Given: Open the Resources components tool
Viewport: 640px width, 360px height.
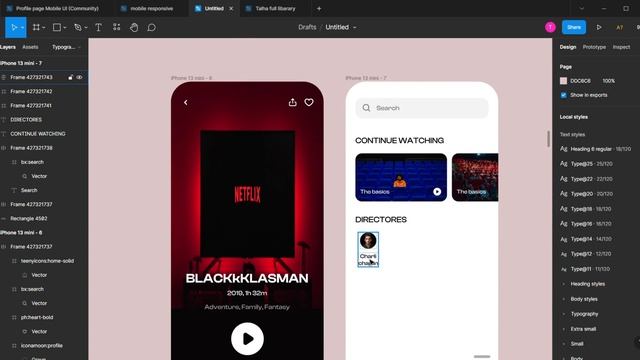Looking at the screenshot, I should point(116,27).
